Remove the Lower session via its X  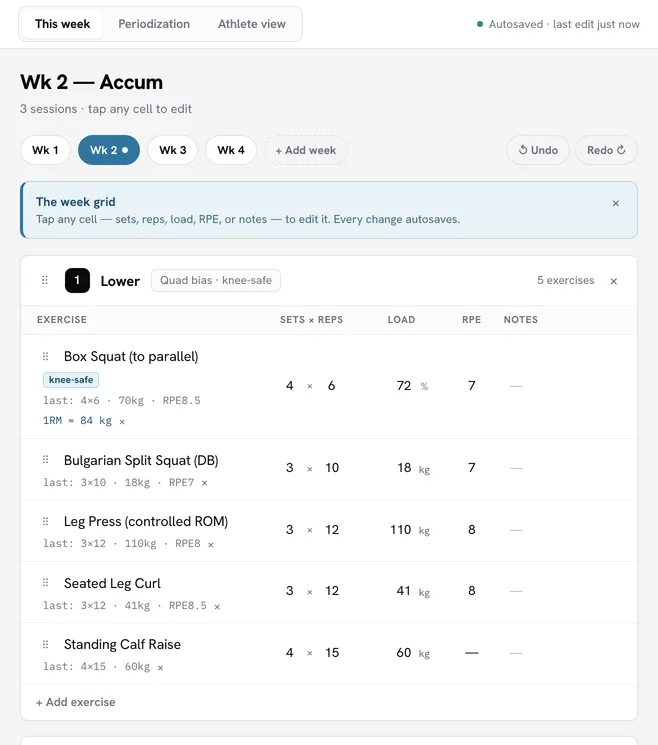pyautogui.click(x=614, y=281)
